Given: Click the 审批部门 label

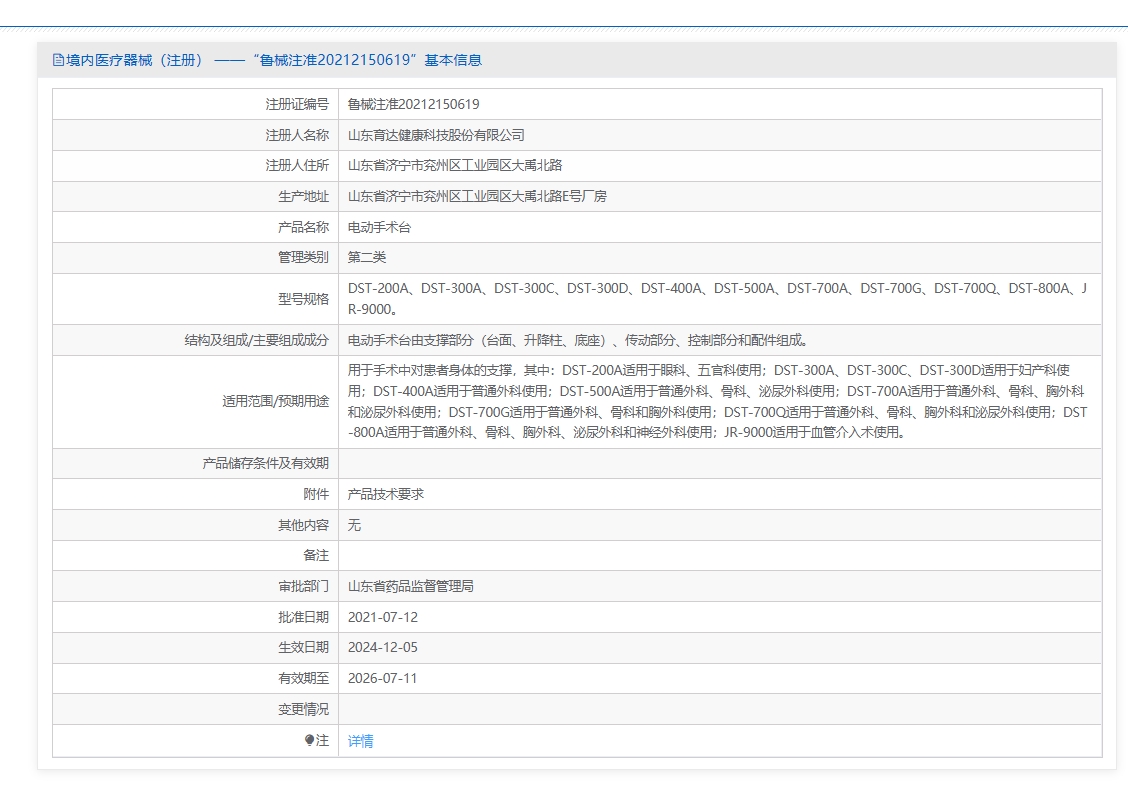Looking at the screenshot, I should point(304,587).
